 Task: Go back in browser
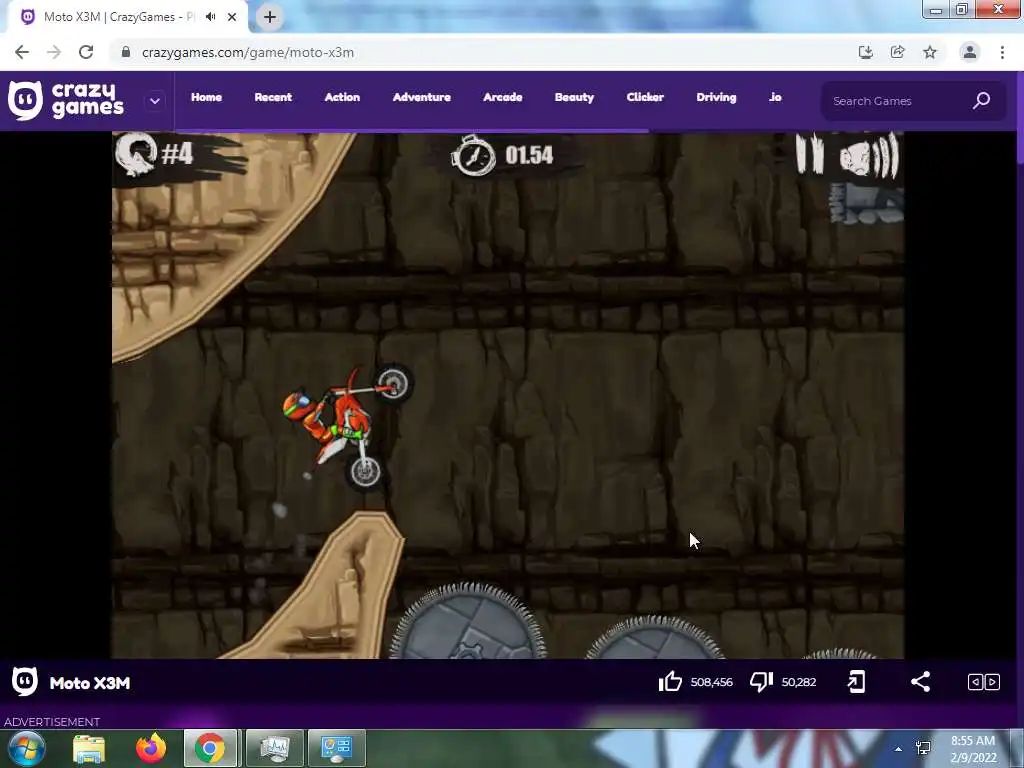[x=22, y=52]
